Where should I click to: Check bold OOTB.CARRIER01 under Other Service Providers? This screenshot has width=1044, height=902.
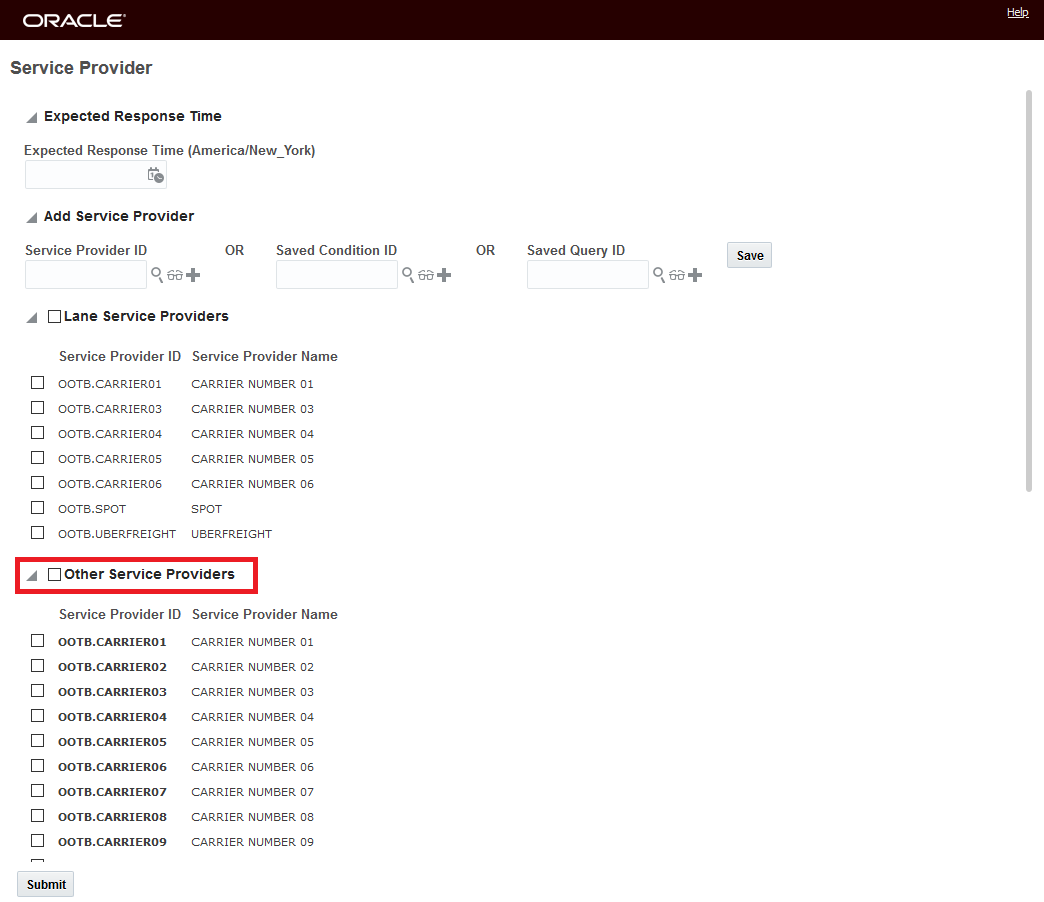coord(37,640)
